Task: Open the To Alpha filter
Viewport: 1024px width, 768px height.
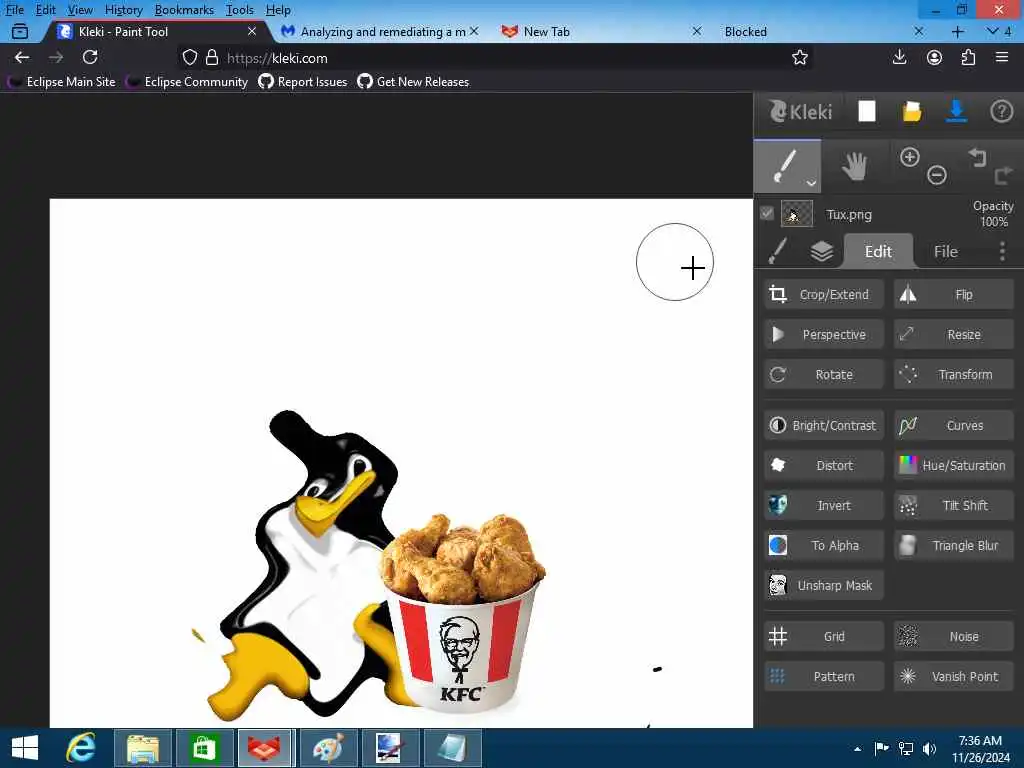Action: 824,545
